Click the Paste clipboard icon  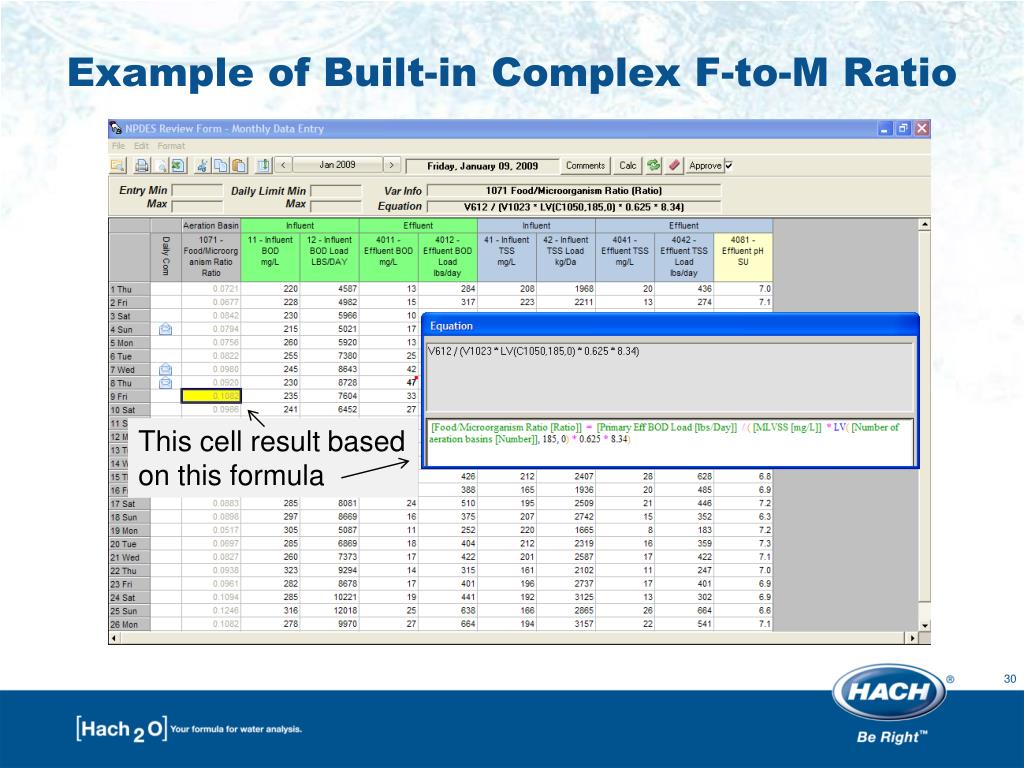coord(239,166)
